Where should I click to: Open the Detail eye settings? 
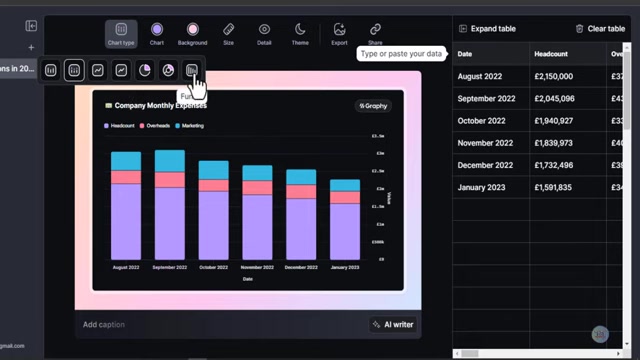[264, 34]
